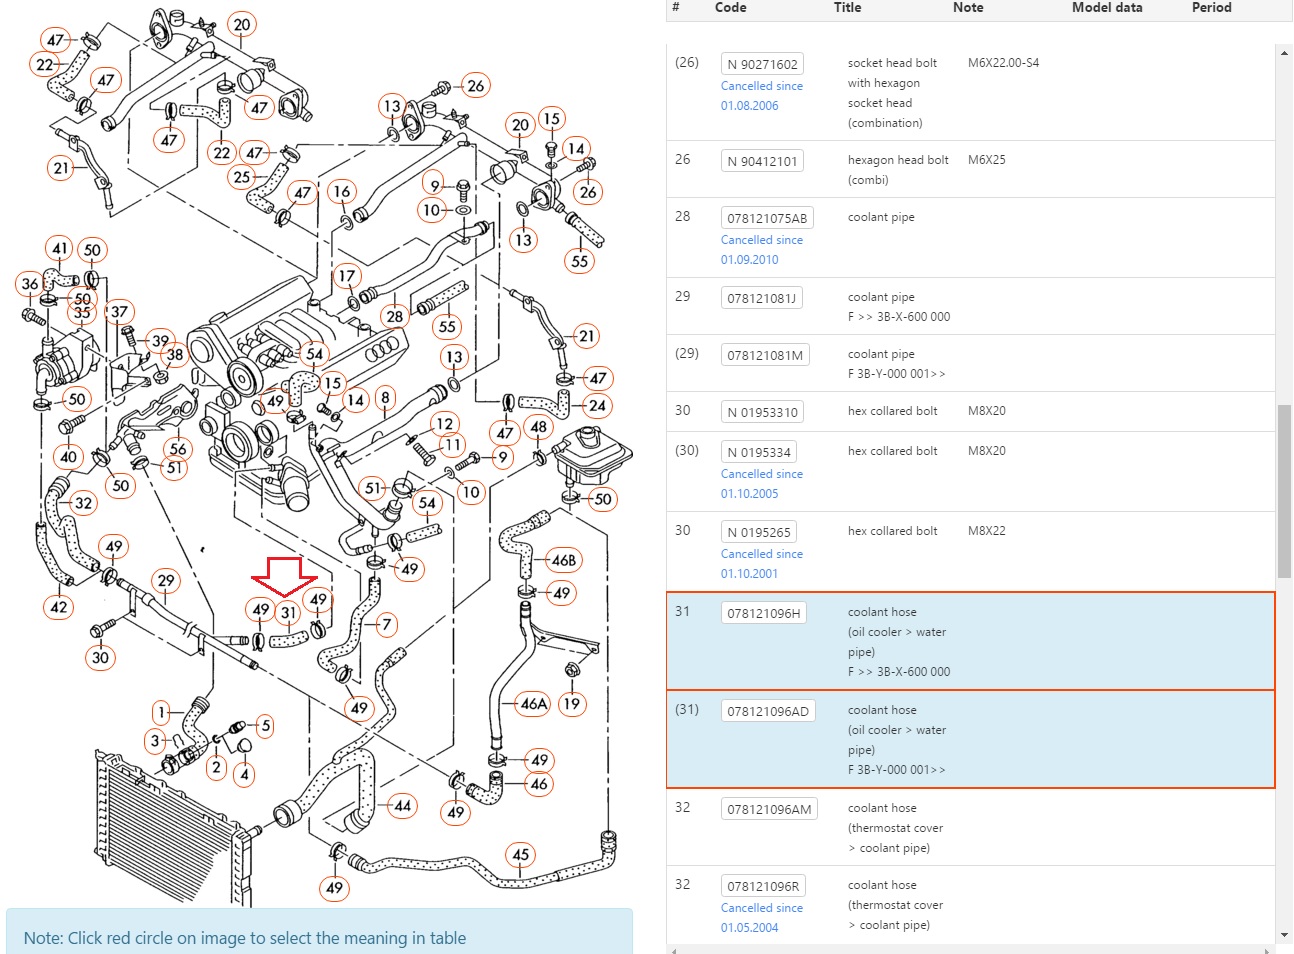Click the table scrollbar down arrow
The image size is (1294, 954).
1284,935
